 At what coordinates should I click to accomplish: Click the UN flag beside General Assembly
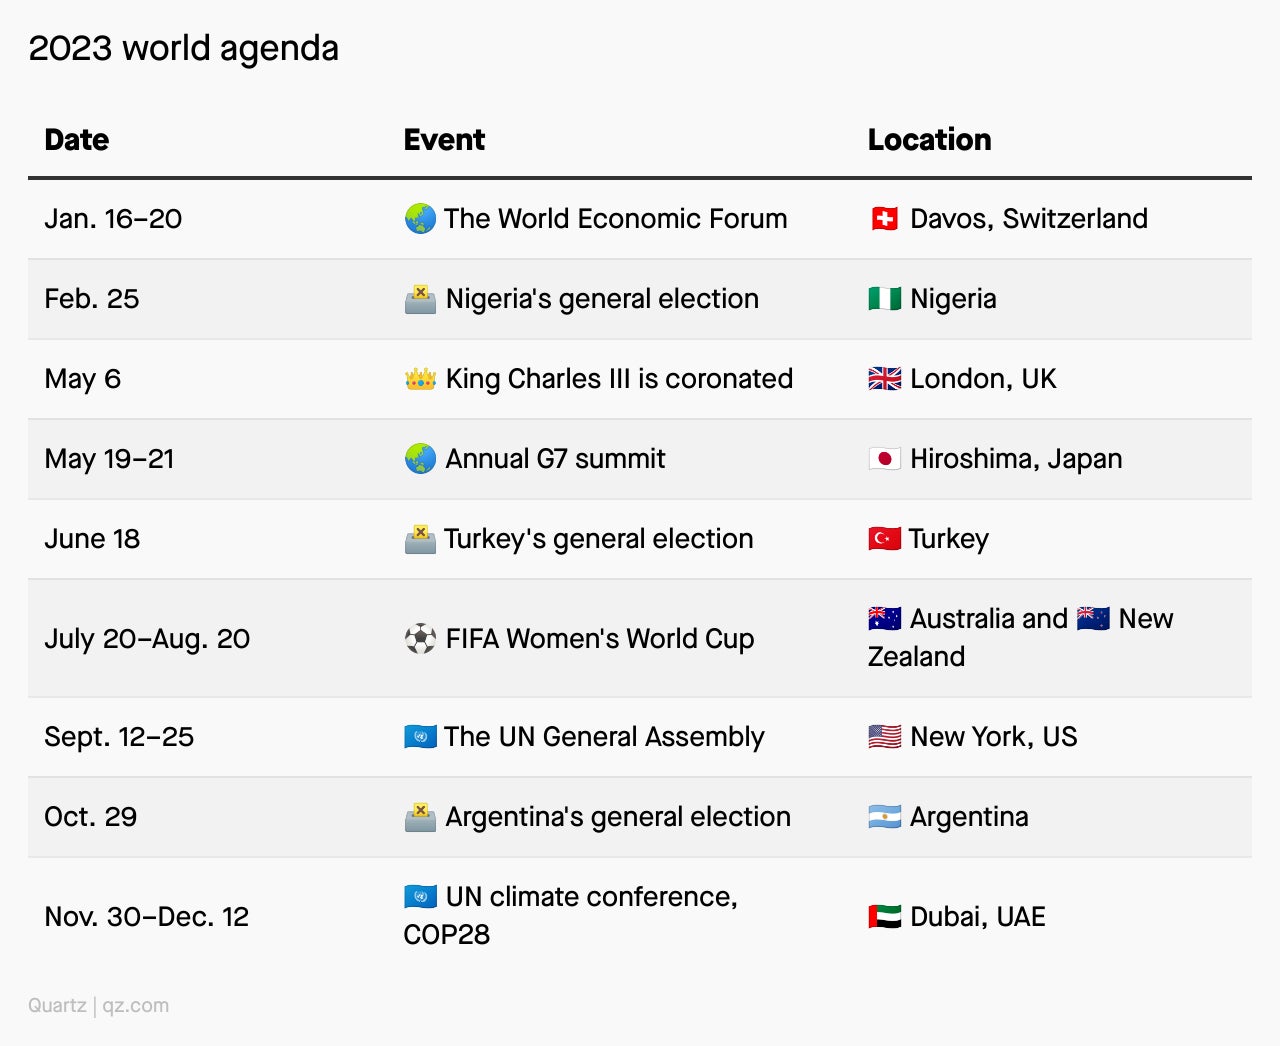point(420,736)
